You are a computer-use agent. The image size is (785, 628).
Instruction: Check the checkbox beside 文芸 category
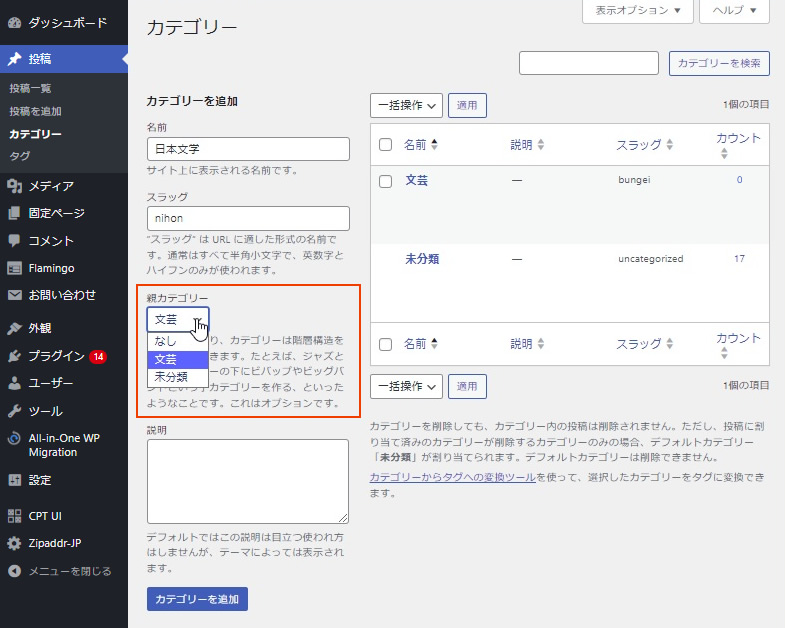click(385, 181)
